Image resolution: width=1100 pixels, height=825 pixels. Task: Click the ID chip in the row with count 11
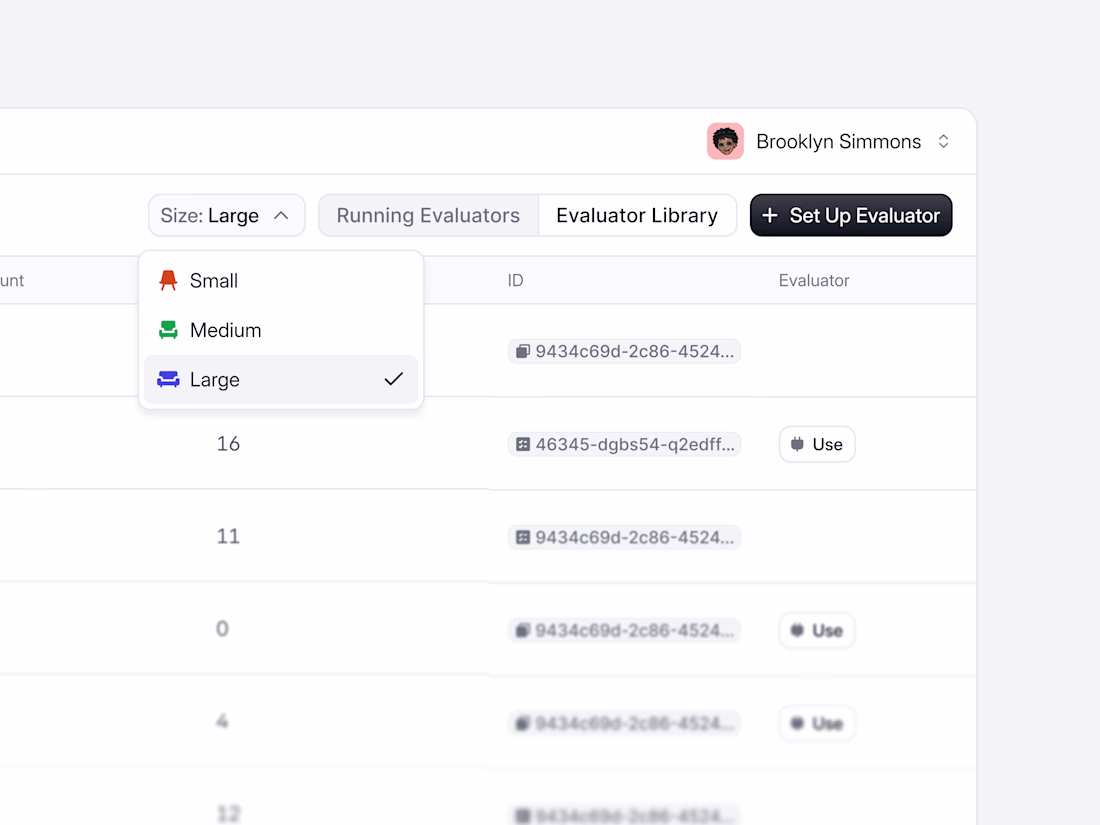coord(624,537)
